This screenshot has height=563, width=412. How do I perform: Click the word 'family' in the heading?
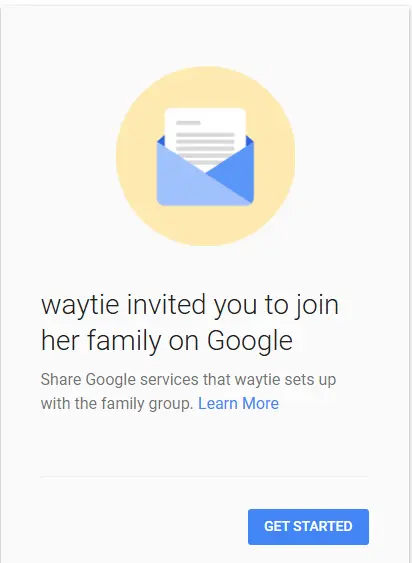[124, 341]
